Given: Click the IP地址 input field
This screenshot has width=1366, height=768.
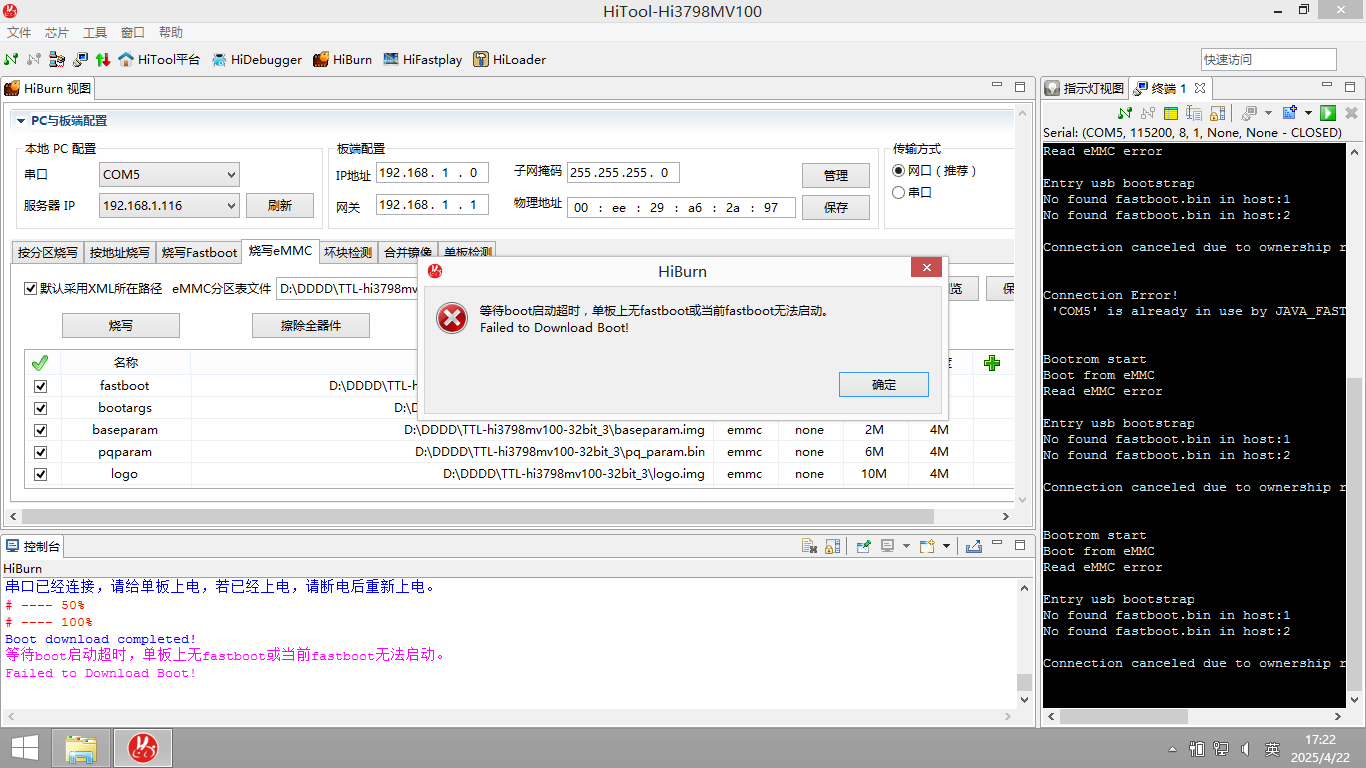Looking at the screenshot, I should 432,173.
